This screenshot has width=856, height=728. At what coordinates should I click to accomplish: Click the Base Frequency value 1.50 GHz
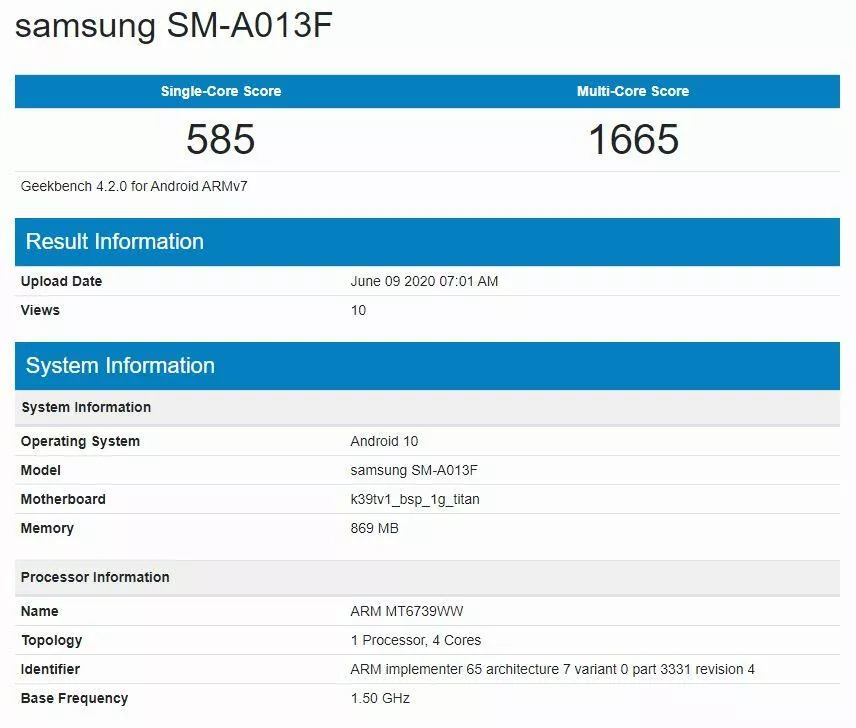coord(380,698)
